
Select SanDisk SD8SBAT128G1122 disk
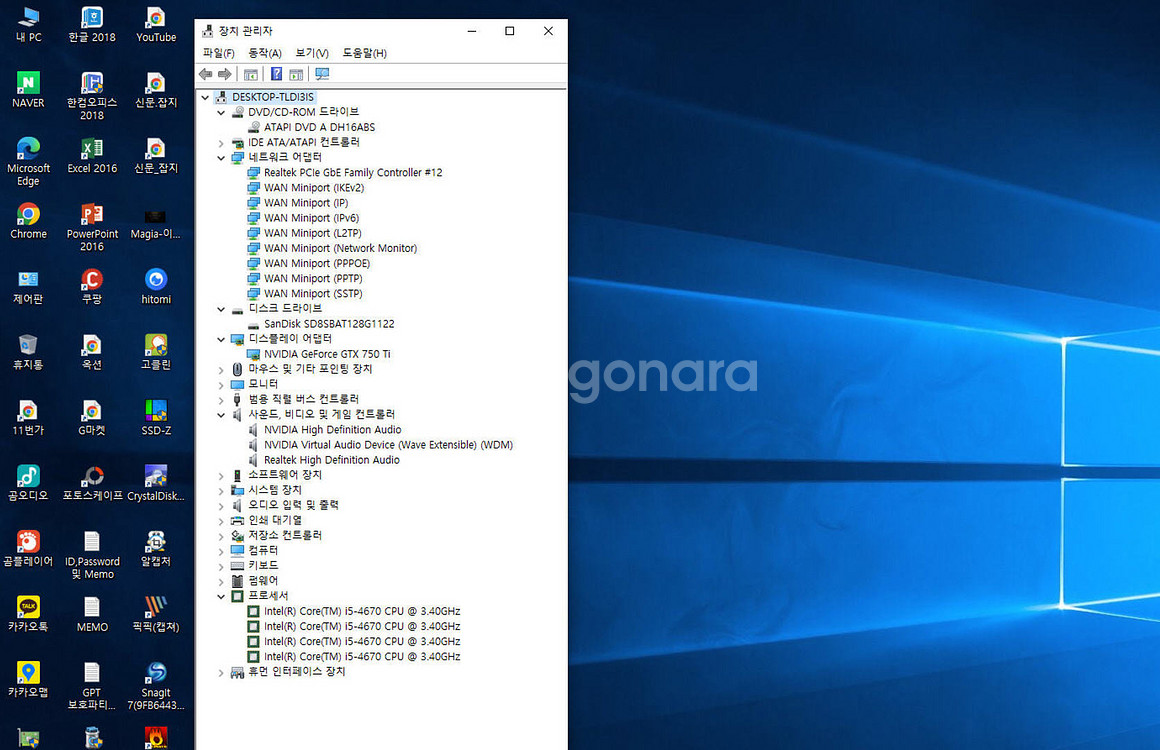click(x=328, y=324)
